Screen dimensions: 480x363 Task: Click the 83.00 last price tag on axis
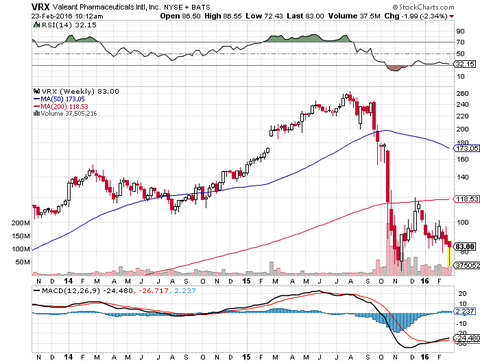pyautogui.click(x=465, y=247)
